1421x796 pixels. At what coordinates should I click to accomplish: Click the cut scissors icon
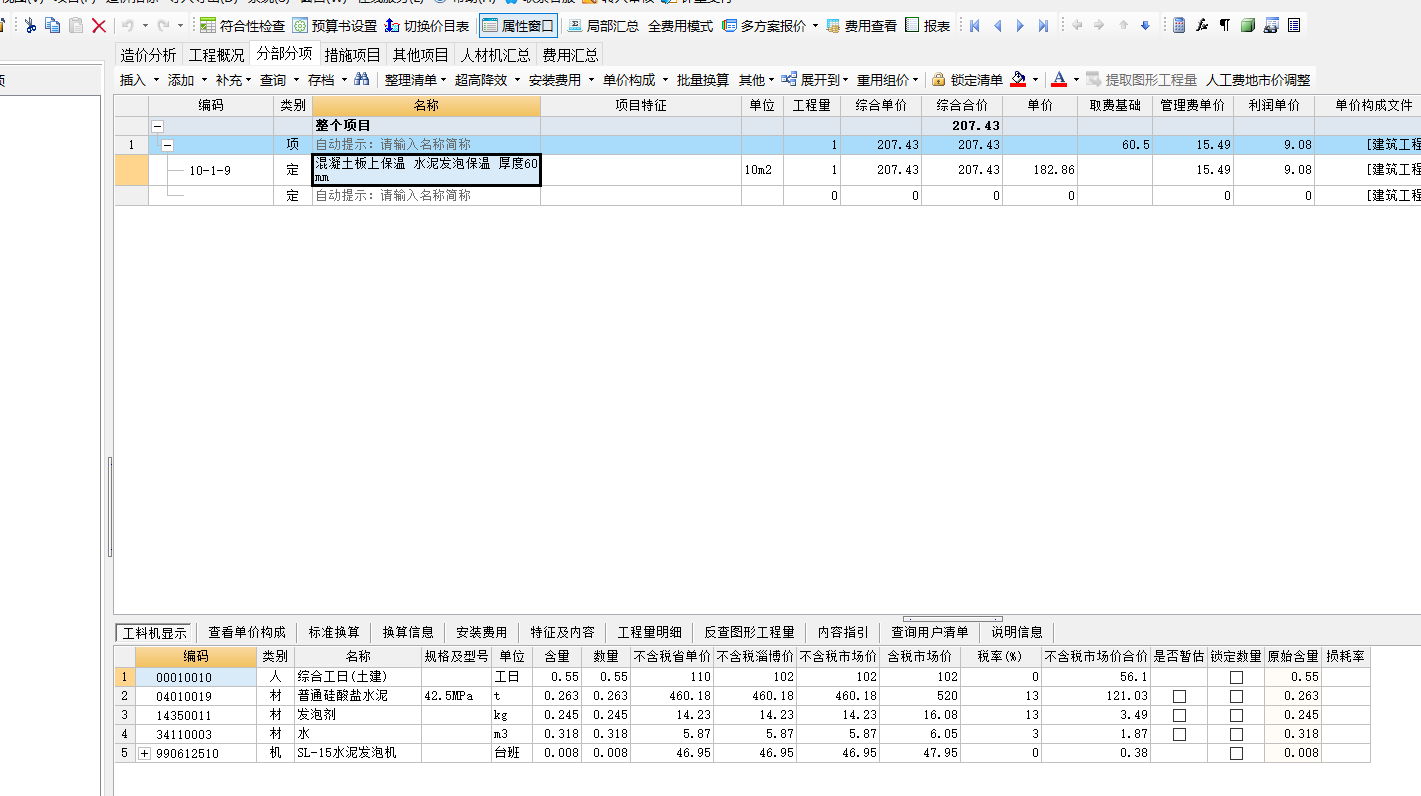tap(30, 26)
